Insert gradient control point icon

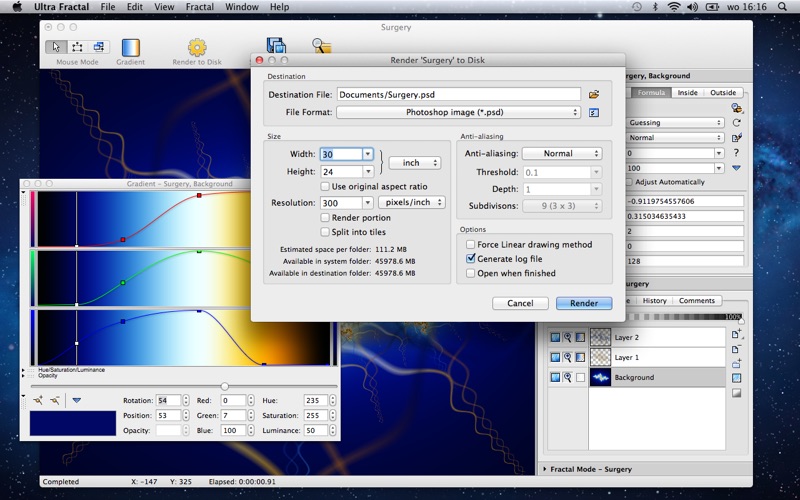click(x=38, y=401)
